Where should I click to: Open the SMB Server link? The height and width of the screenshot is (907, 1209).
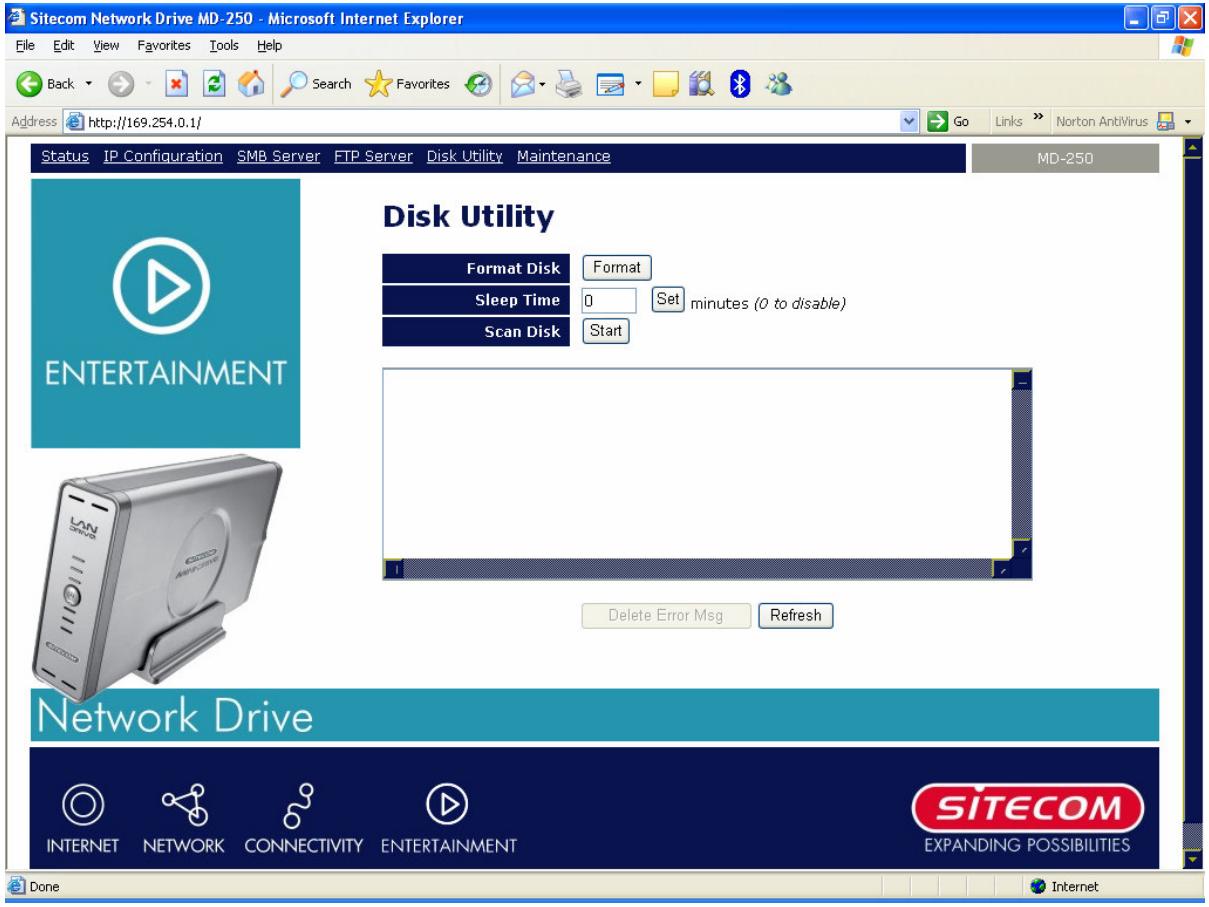click(278, 156)
